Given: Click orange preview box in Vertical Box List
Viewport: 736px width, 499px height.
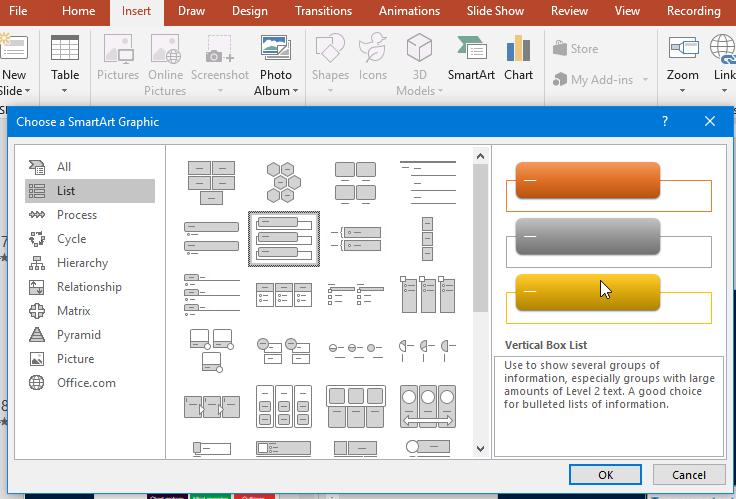Looking at the screenshot, I should pos(588,180).
